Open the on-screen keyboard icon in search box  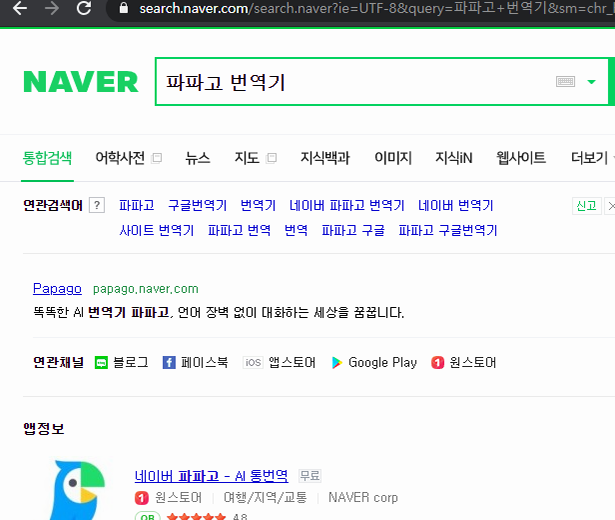(x=565, y=82)
